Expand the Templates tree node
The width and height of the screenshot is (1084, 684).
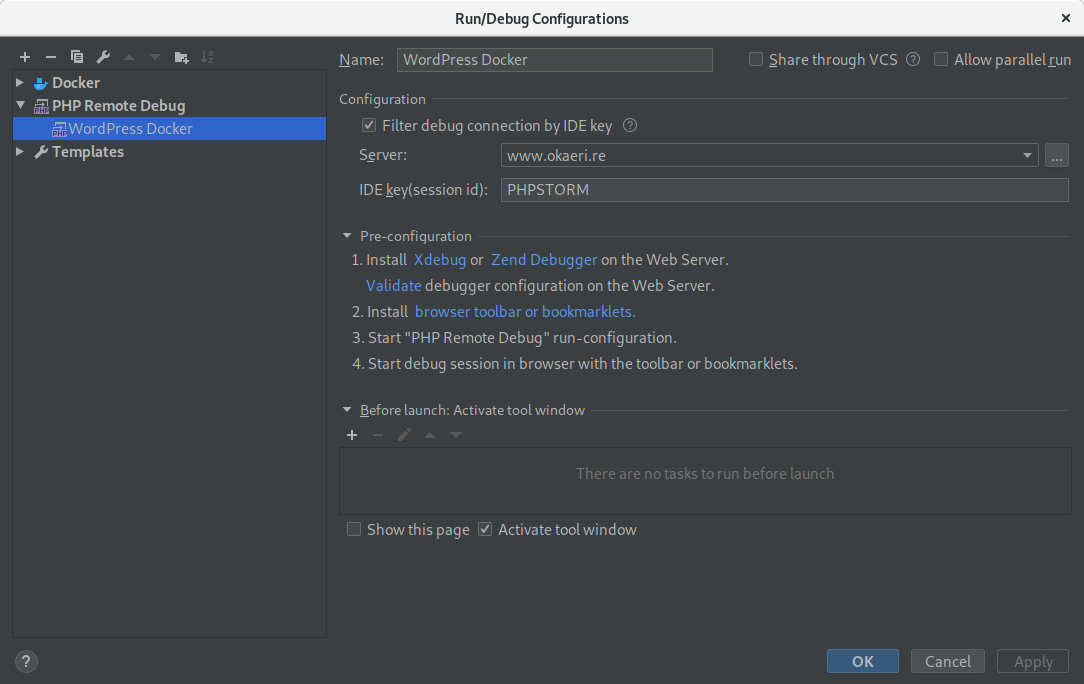(20, 151)
